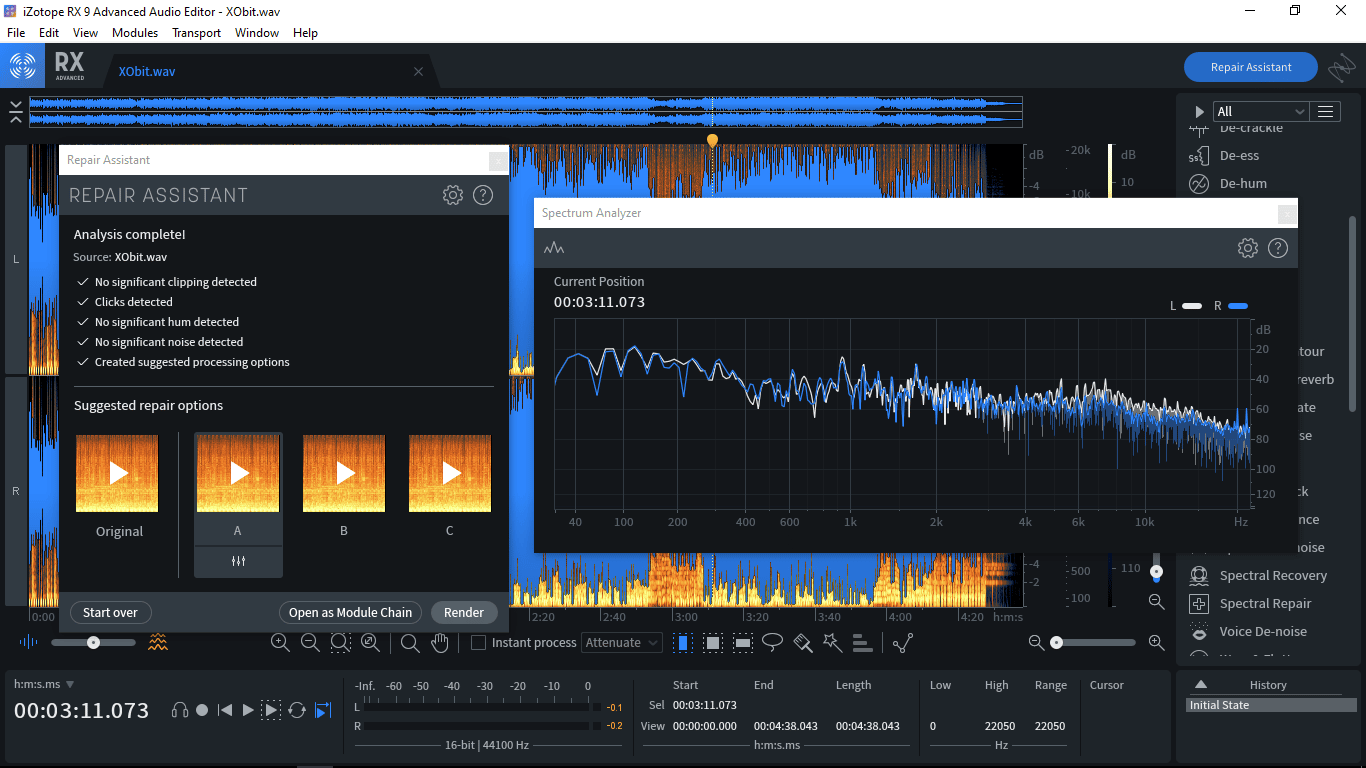This screenshot has height=768, width=1366.
Task: Click the waveform view icon by the opacity slider
Action: pyautogui.click(x=28, y=642)
